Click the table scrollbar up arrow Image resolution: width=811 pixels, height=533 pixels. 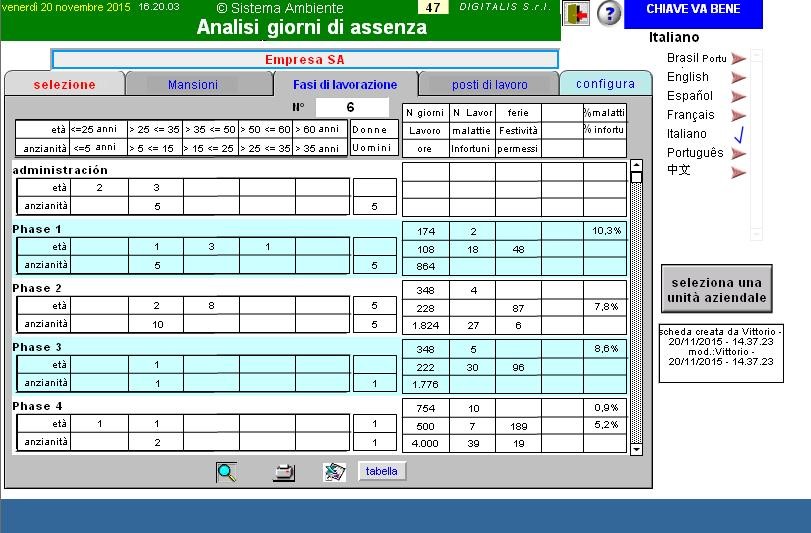tap(637, 165)
